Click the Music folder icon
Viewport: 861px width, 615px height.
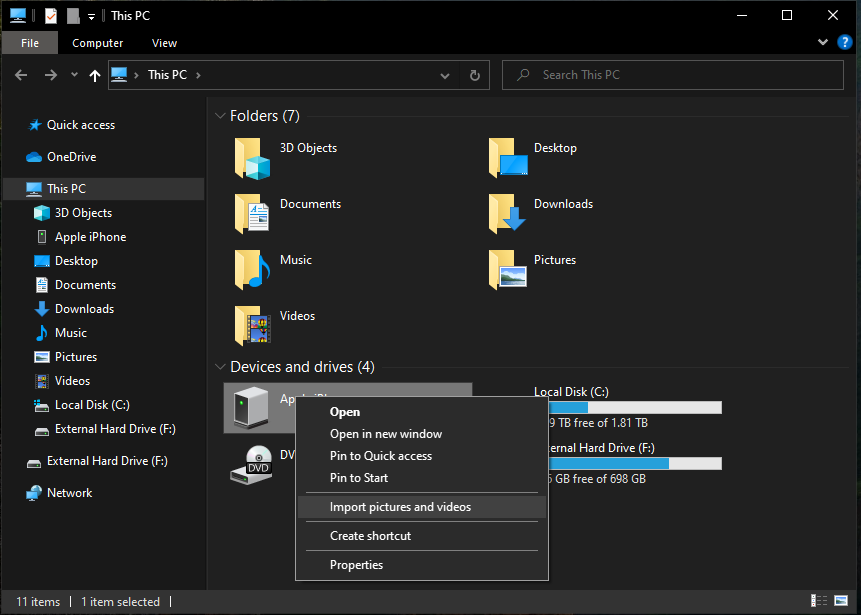click(253, 270)
